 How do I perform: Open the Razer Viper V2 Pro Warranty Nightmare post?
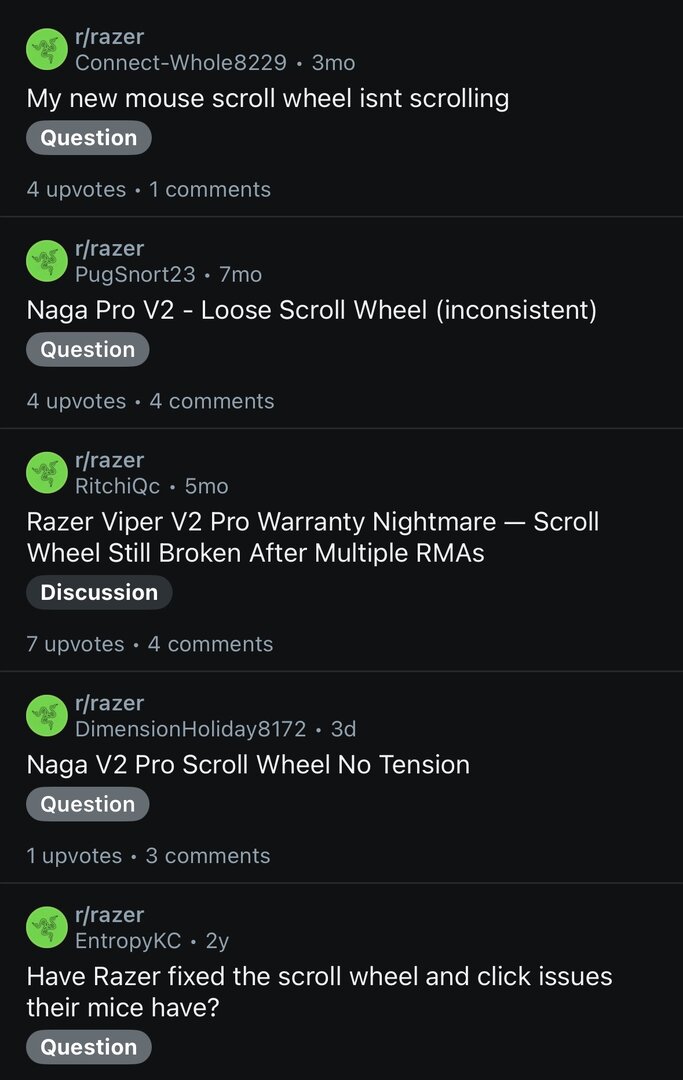[312, 537]
